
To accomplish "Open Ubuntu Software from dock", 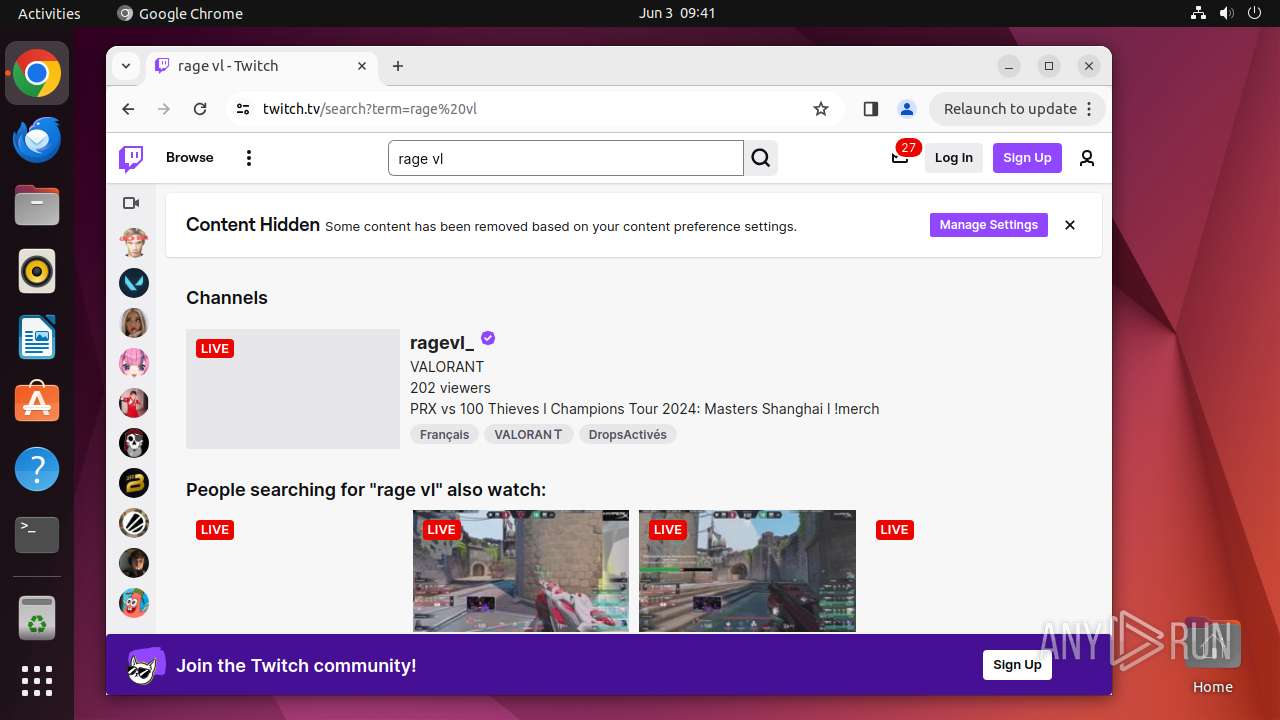I will (x=37, y=403).
